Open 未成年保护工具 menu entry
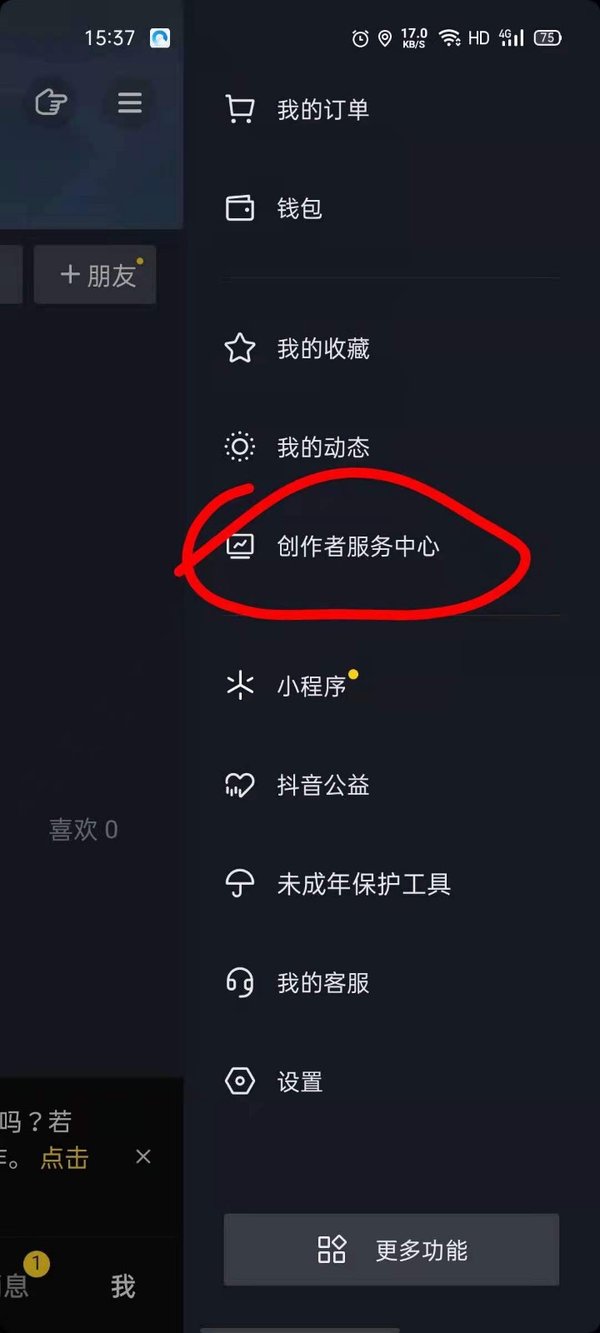 (391, 884)
